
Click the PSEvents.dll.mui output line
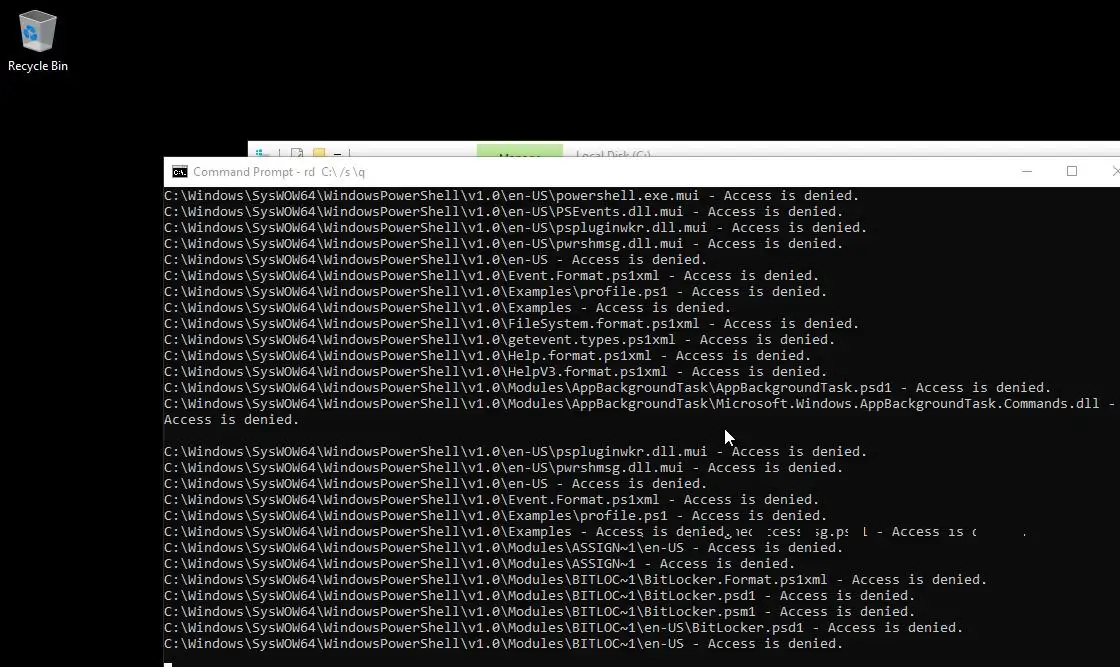504,211
